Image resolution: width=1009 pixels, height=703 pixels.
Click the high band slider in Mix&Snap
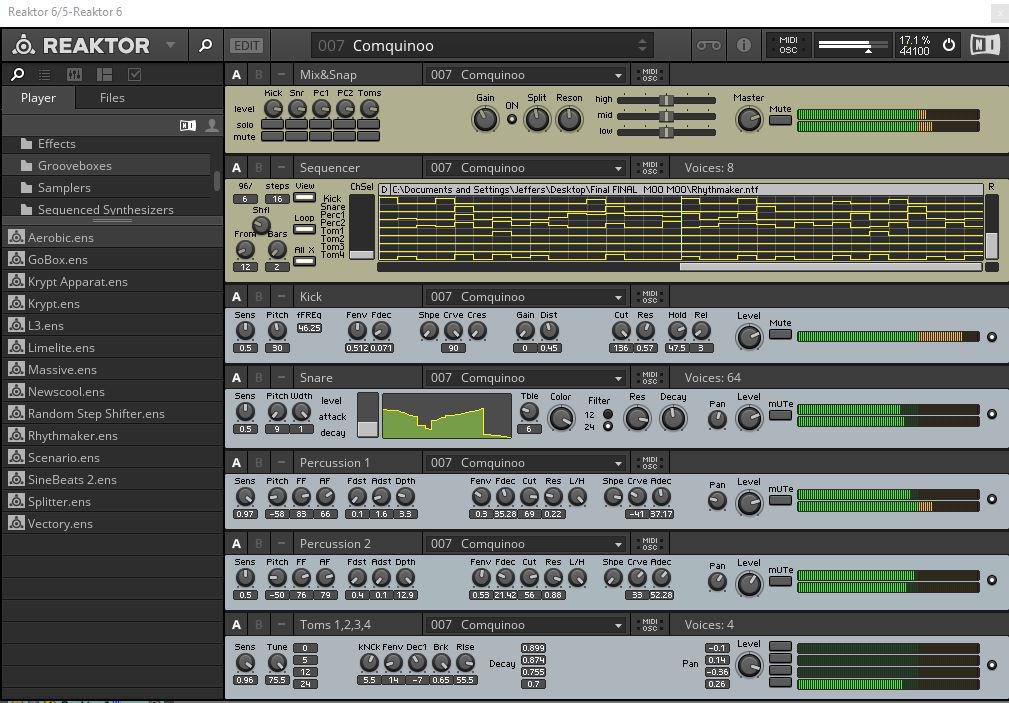(x=667, y=100)
